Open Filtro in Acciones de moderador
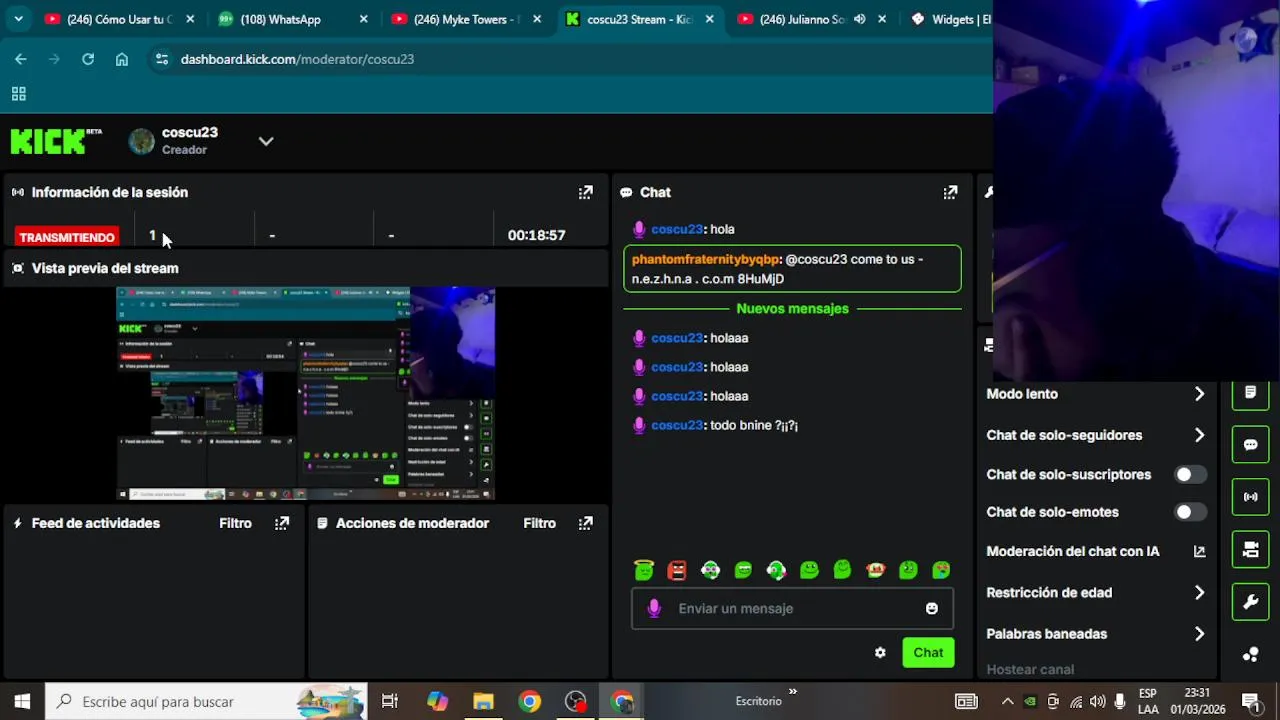Image resolution: width=1280 pixels, height=720 pixels. [540, 523]
